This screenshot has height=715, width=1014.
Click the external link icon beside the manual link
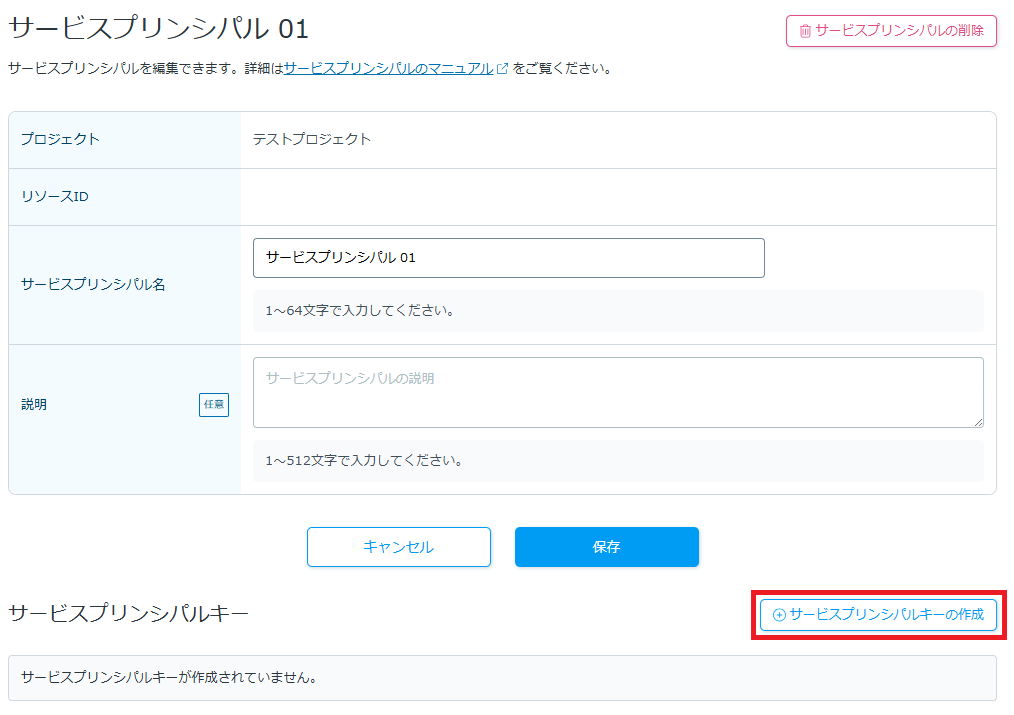coord(503,69)
